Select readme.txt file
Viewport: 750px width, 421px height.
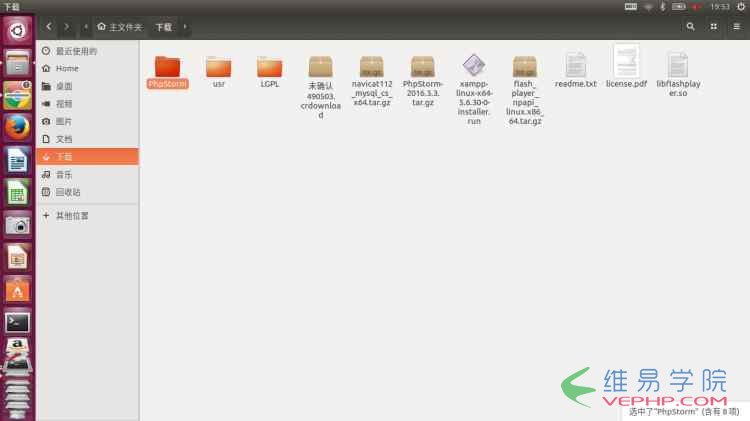coord(576,70)
